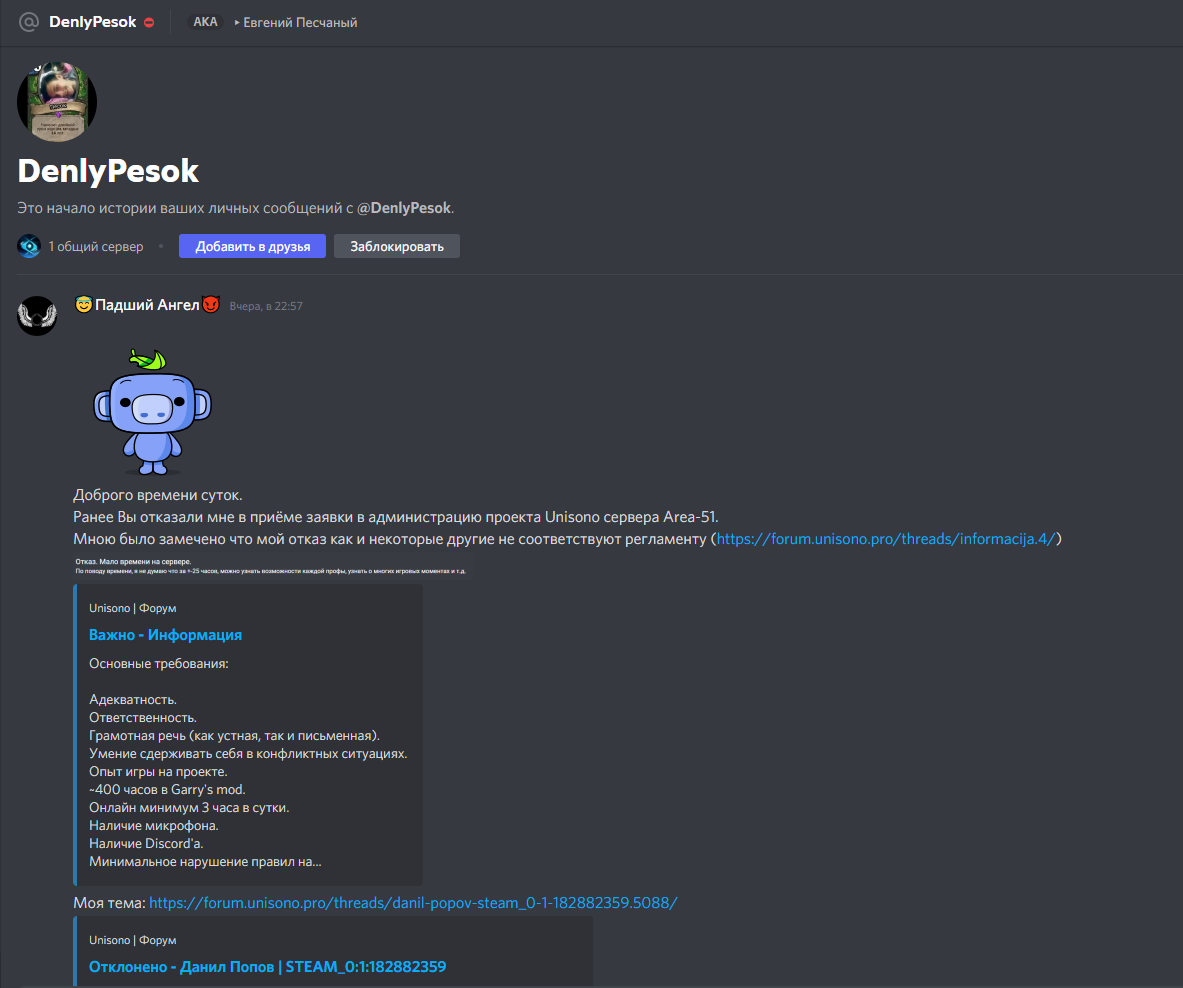Open Падший Ангел's message avatar
Image resolution: width=1183 pixels, height=988 pixels.
point(37,315)
